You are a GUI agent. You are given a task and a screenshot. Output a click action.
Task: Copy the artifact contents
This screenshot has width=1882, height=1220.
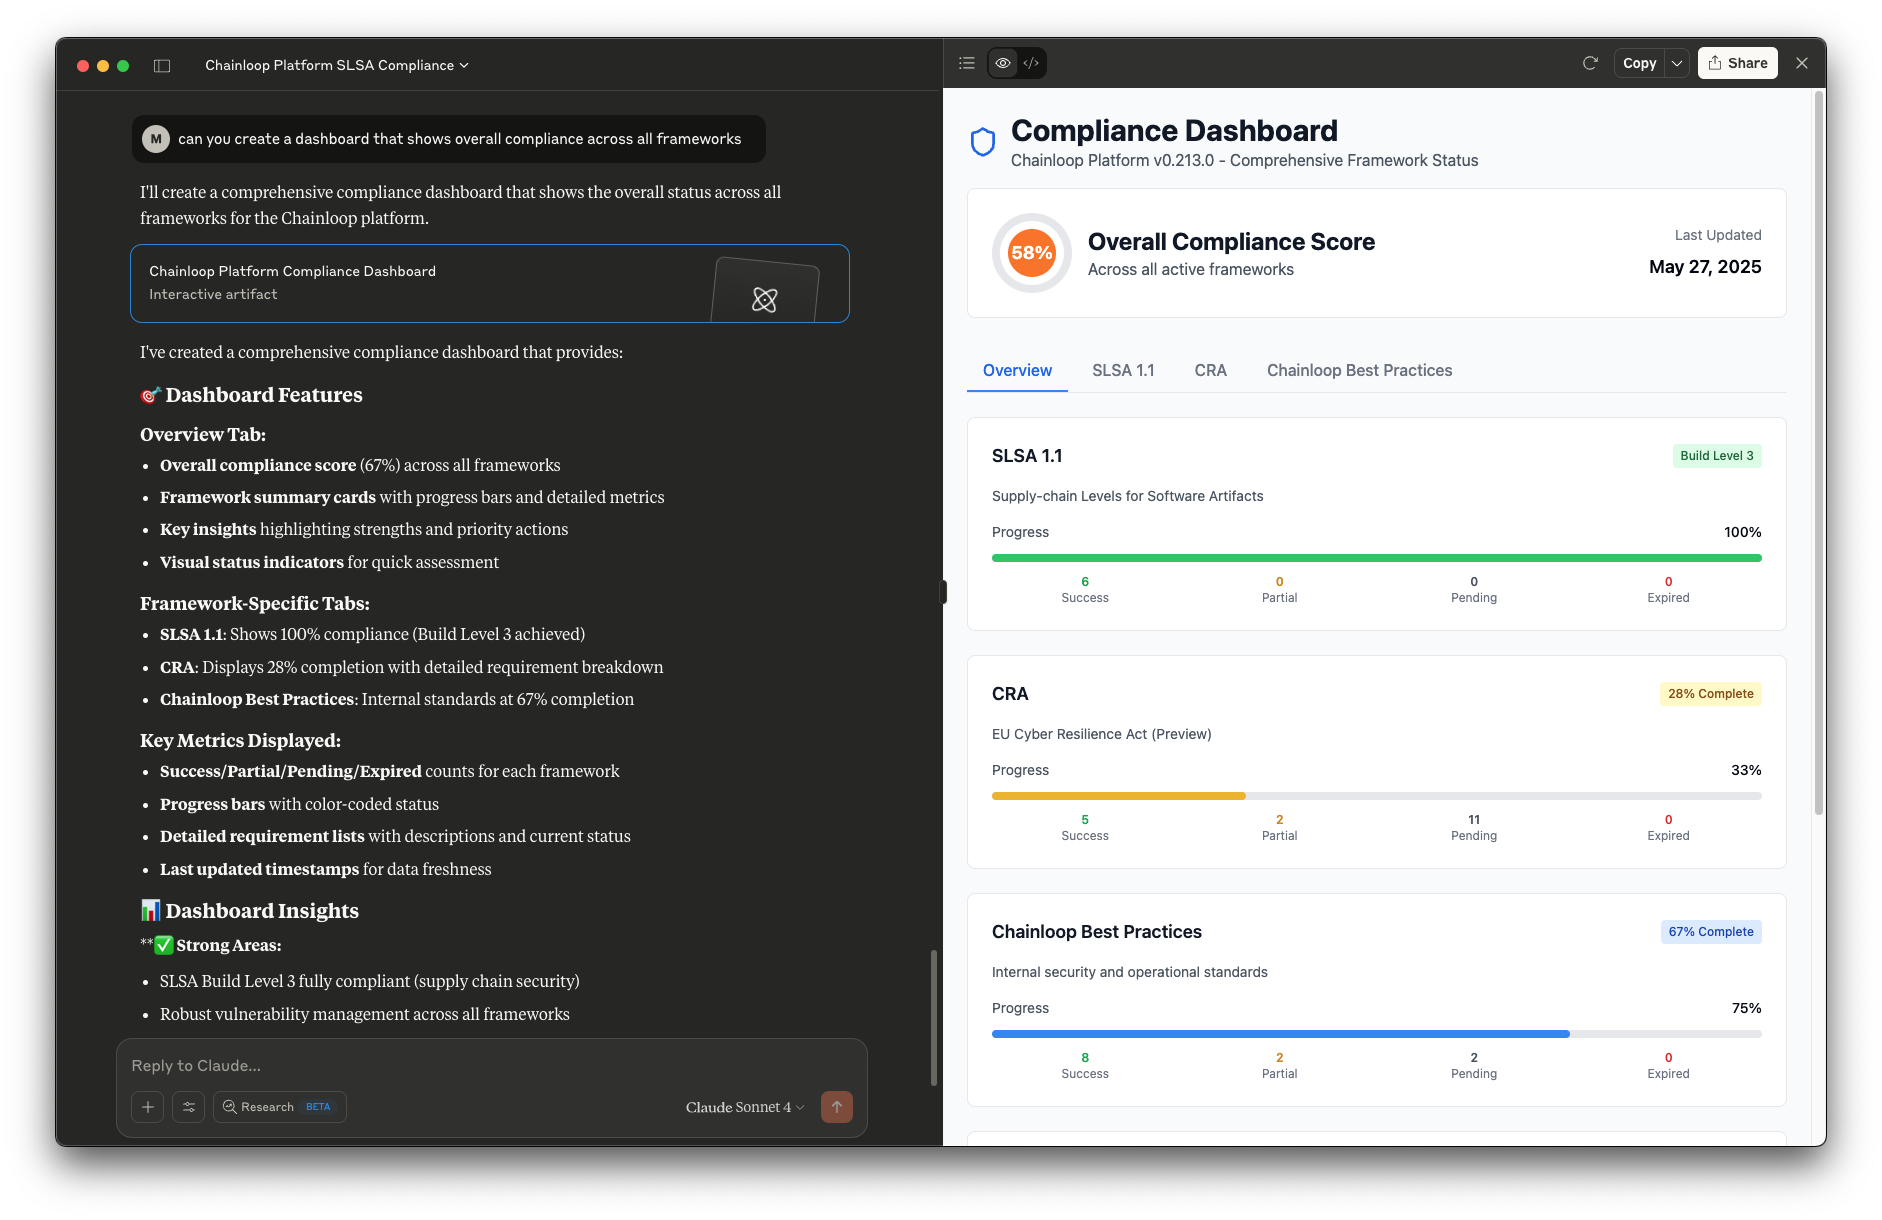(x=1640, y=63)
